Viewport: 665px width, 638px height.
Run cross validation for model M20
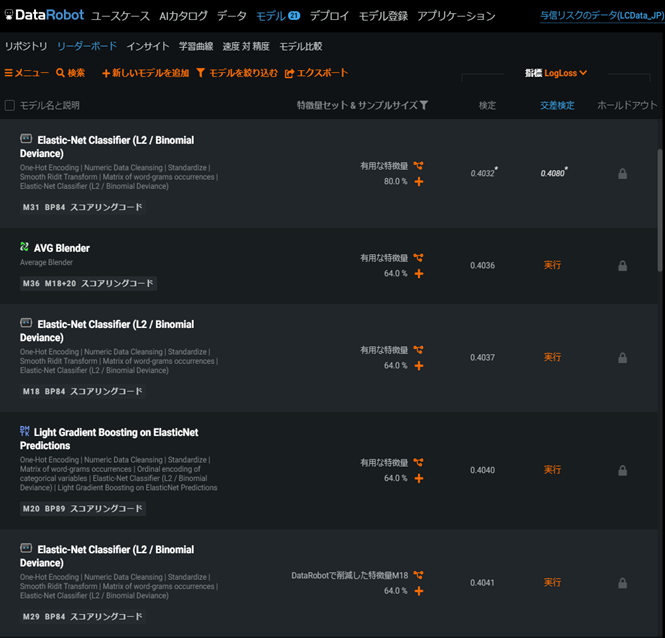pyautogui.click(x=552, y=470)
